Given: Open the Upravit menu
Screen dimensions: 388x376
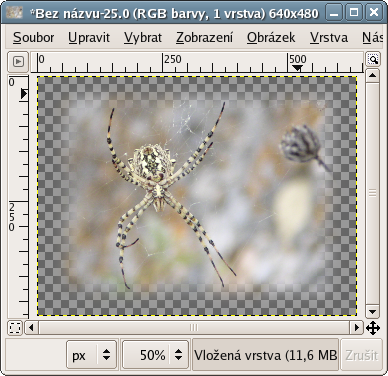Looking at the screenshot, I should pyautogui.click(x=89, y=38).
